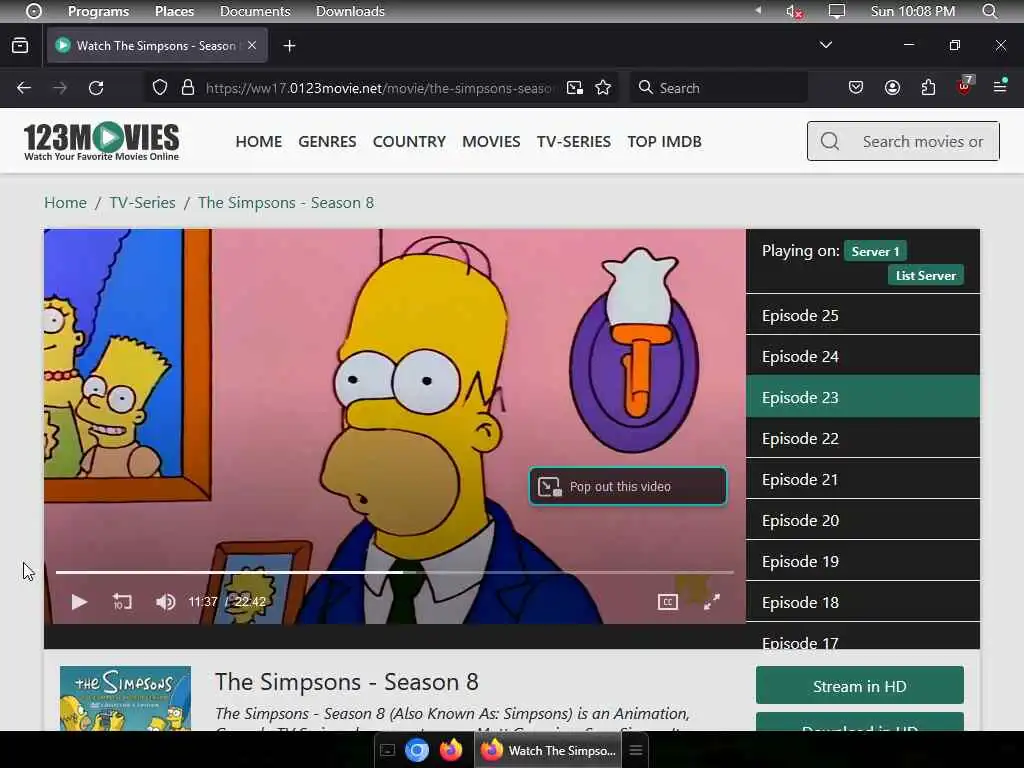The height and width of the screenshot is (768, 1024).
Task: Open the Programs menu in top panel
Action: point(98,11)
